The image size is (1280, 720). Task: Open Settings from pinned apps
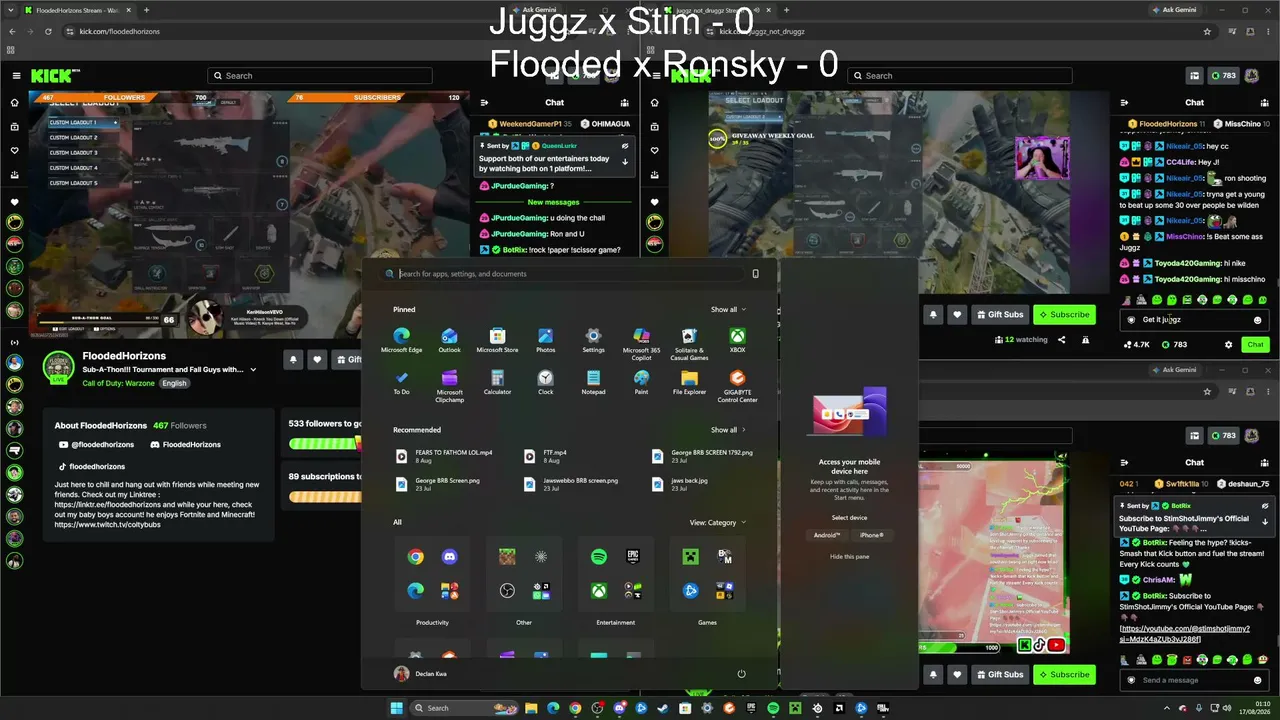[x=593, y=340]
